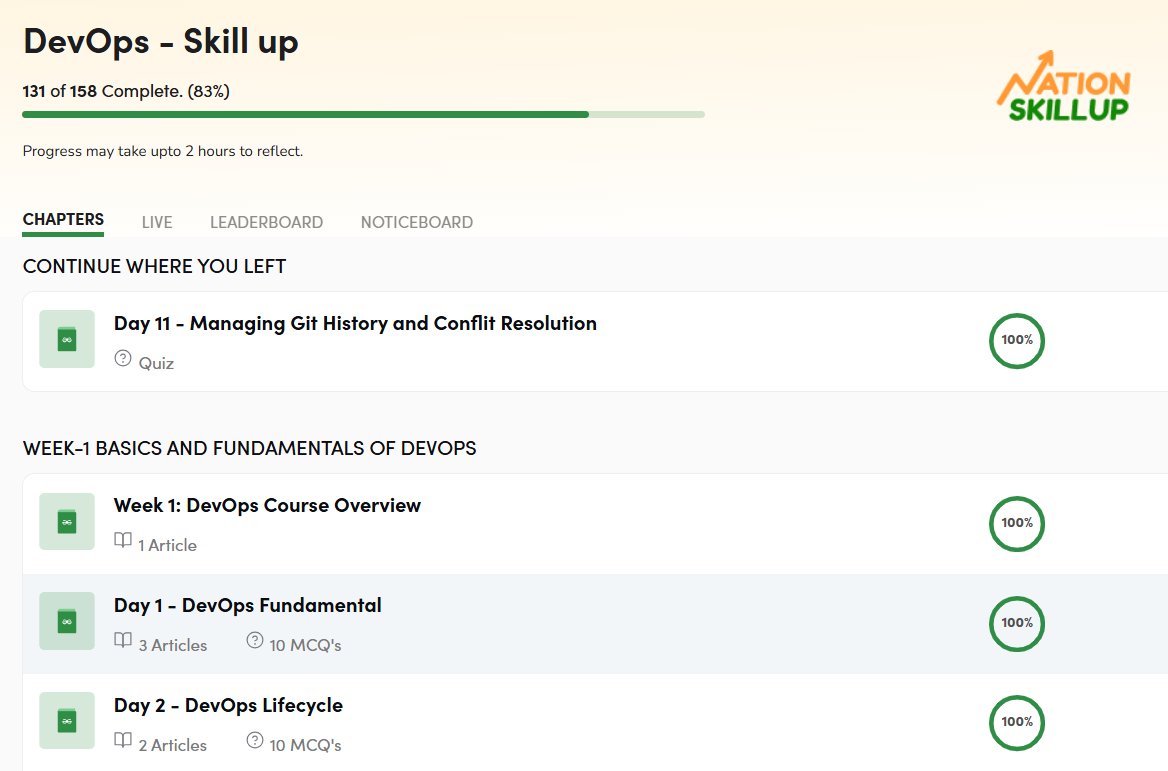This screenshot has width=1168, height=771.
Task: Open the Day 2 DevOps Lifecycle book icon
Action: coord(67,720)
